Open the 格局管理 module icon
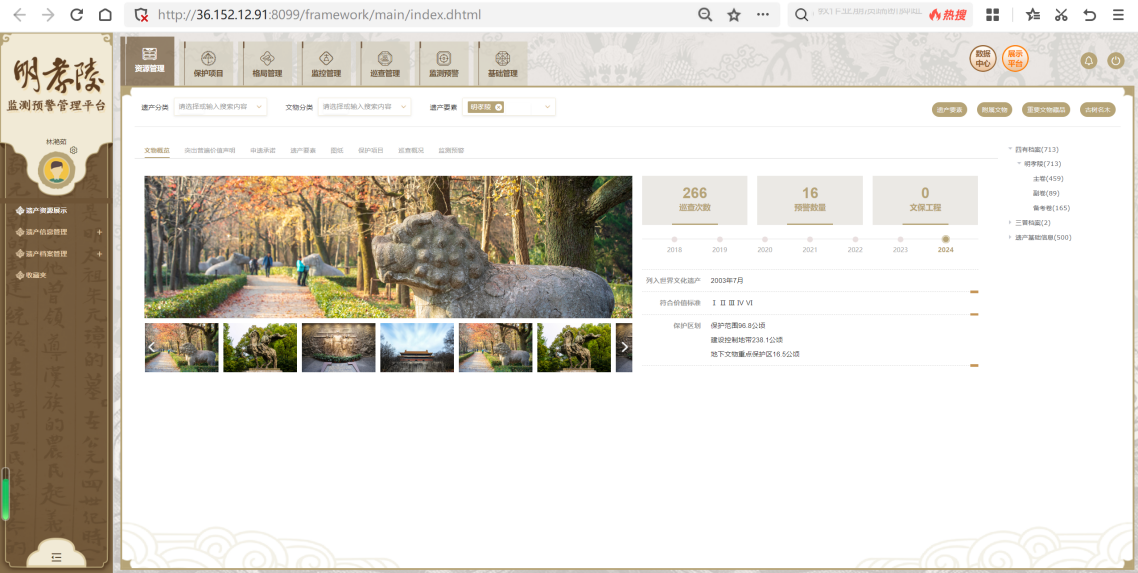 (267, 62)
